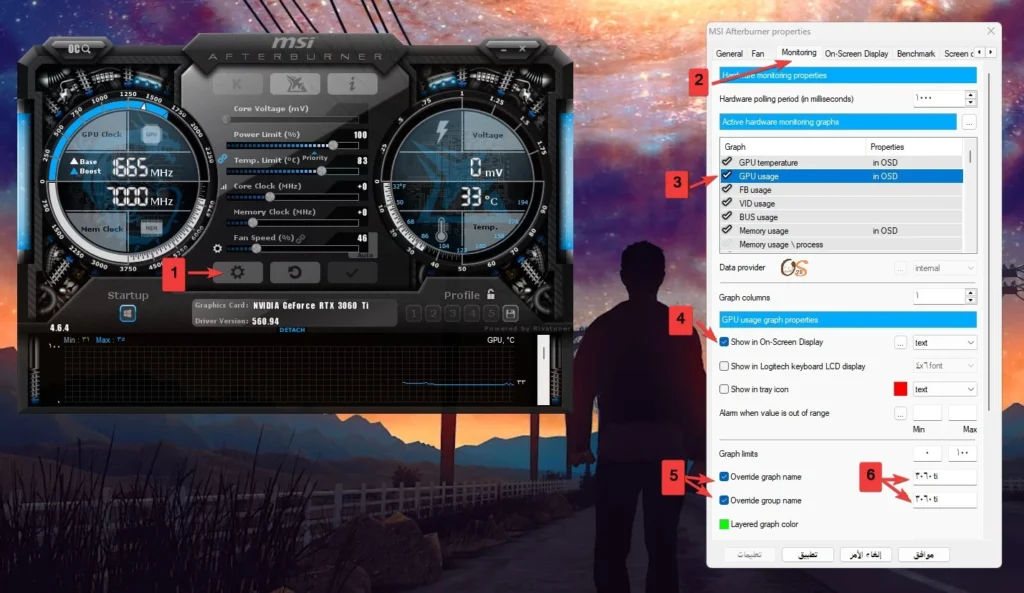Image resolution: width=1024 pixels, height=593 pixels.
Task: Uncheck Show in On-Screen Display
Action: pyautogui.click(x=724, y=343)
